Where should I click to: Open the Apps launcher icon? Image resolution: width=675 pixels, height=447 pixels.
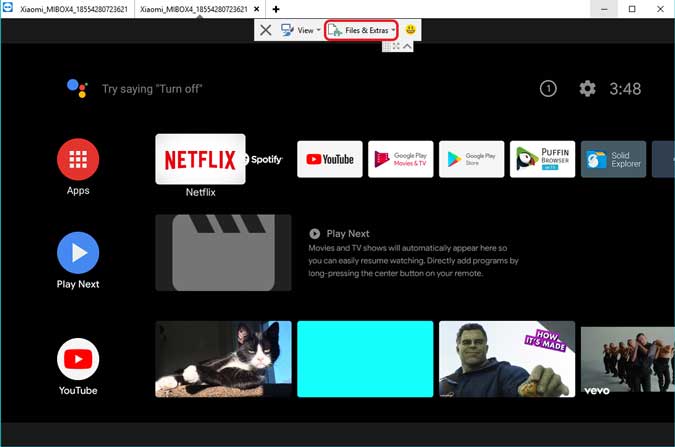[78, 159]
